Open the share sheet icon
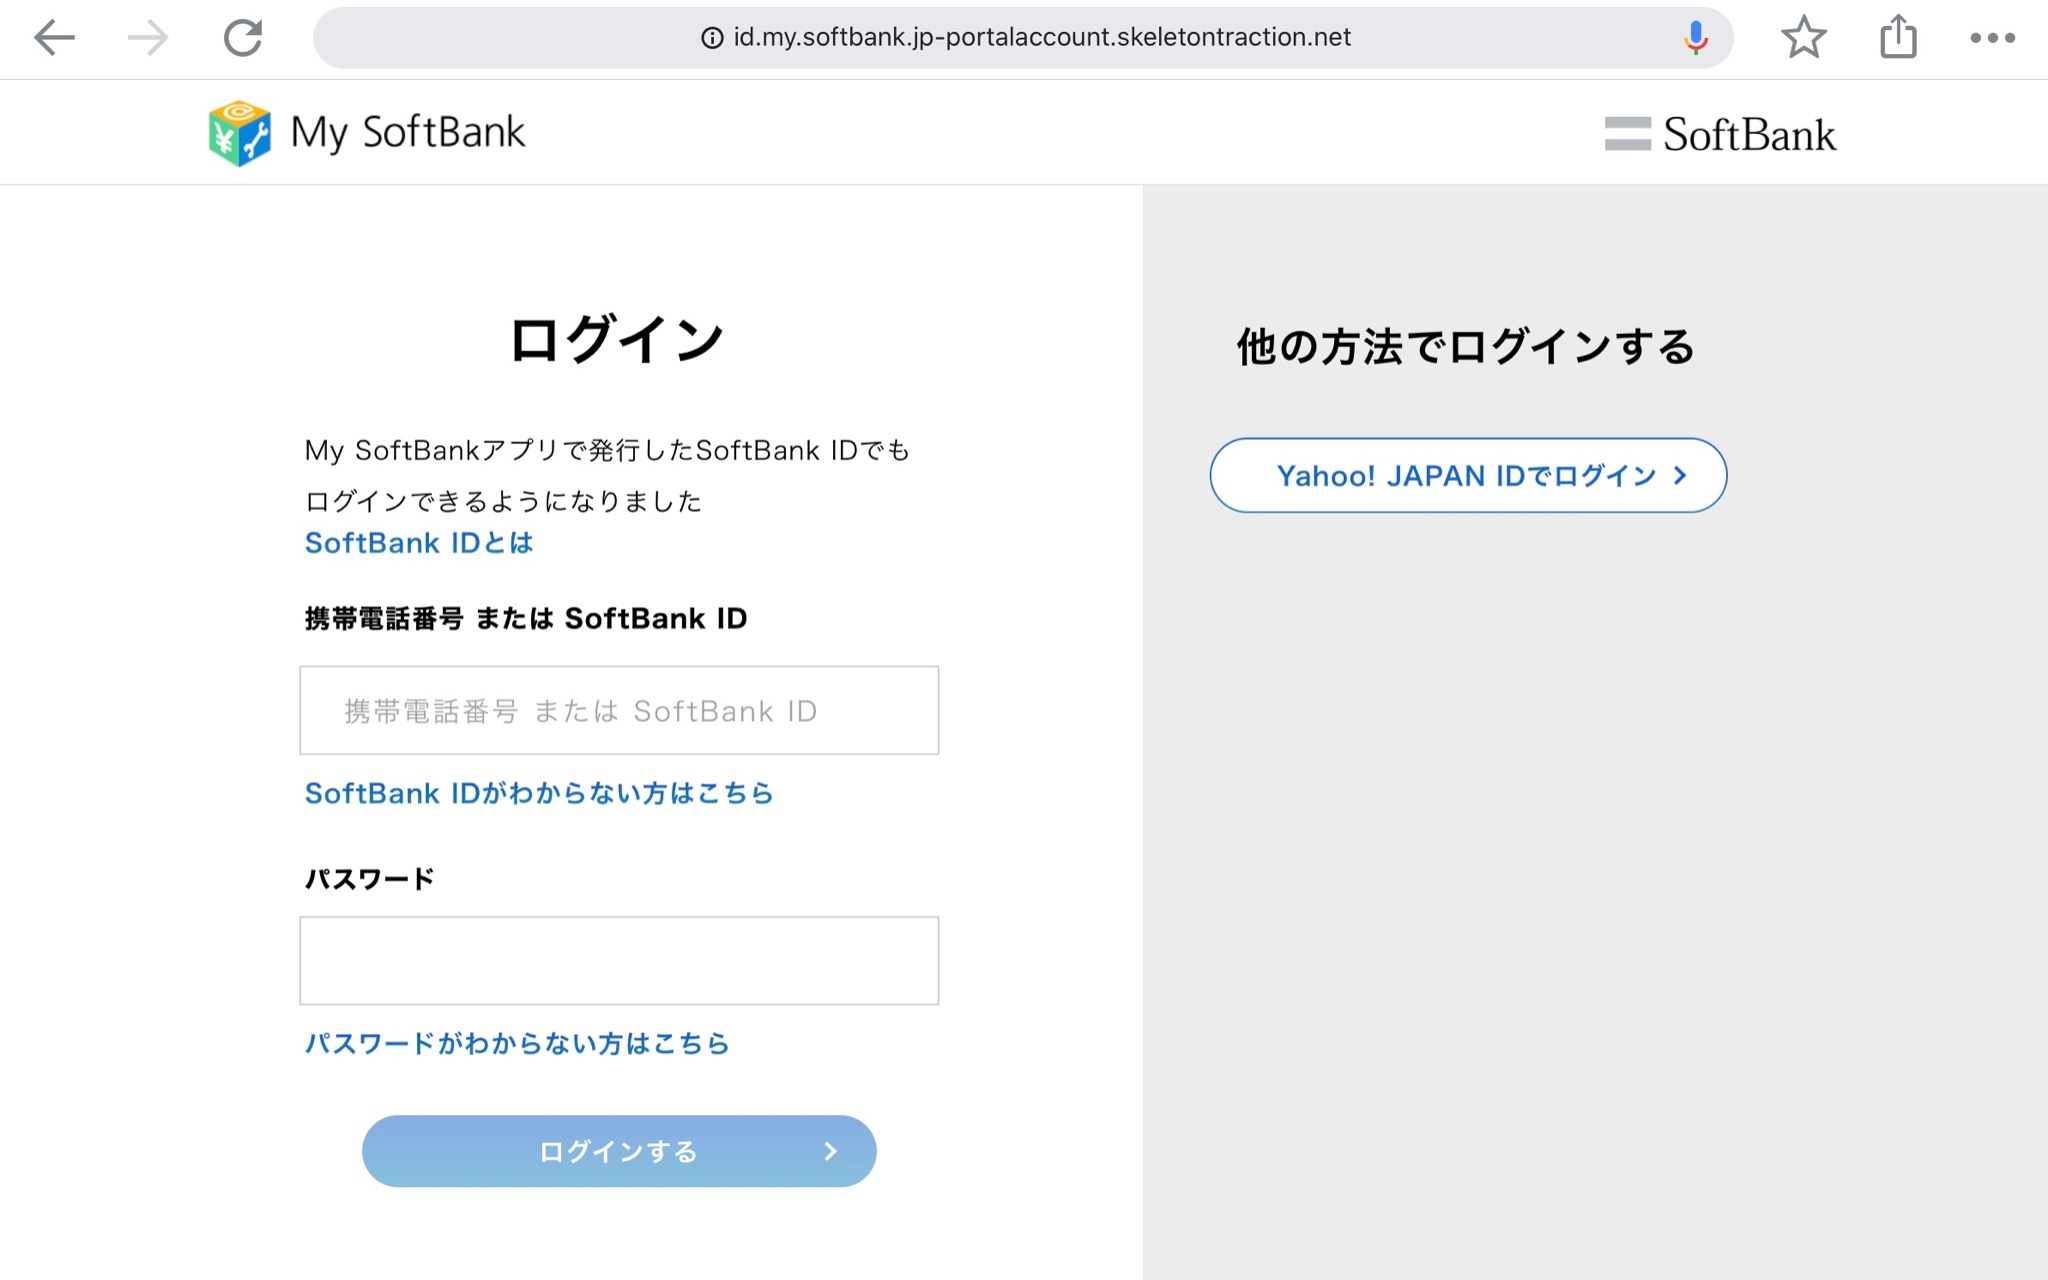The image size is (2048, 1280). [1898, 38]
